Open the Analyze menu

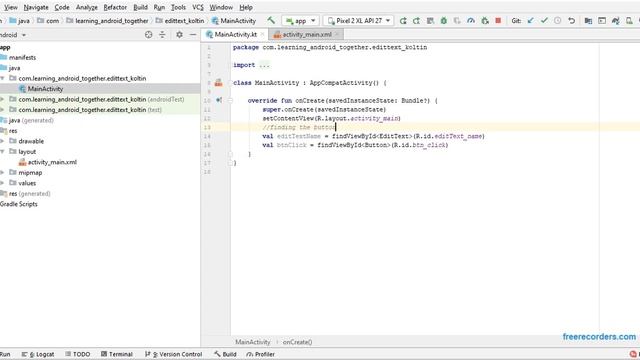[x=87, y=7]
